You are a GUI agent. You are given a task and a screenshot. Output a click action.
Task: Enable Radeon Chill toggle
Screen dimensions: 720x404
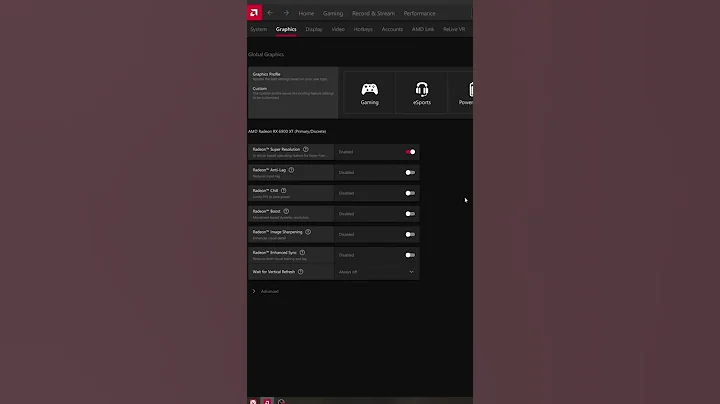(x=410, y=193)
